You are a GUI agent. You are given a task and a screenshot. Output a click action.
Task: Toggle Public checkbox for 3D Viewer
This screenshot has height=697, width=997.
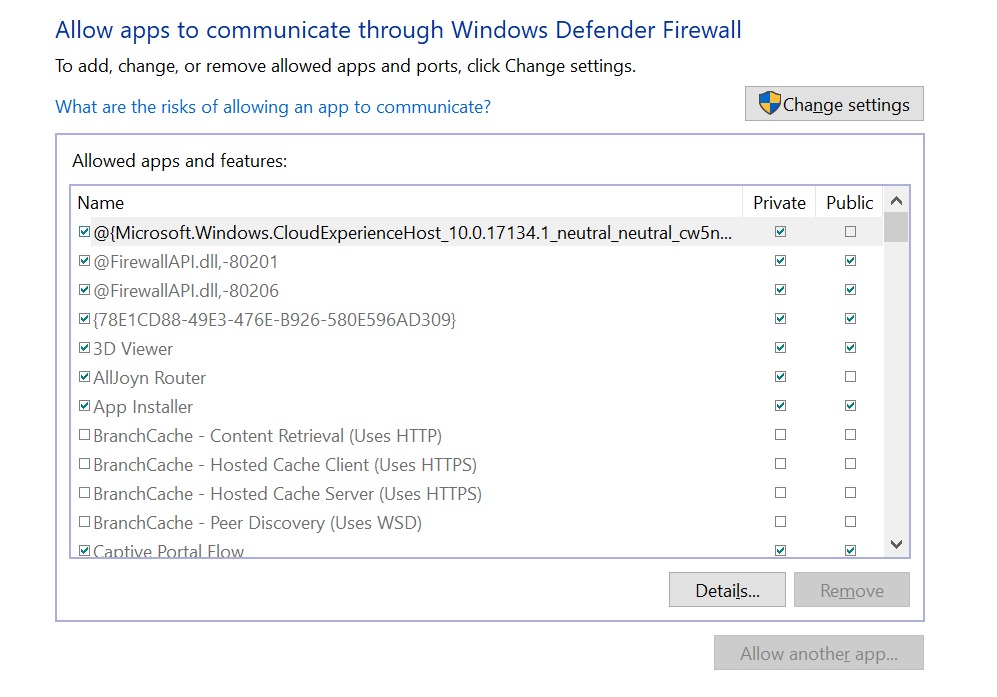[x=850, y=347]
